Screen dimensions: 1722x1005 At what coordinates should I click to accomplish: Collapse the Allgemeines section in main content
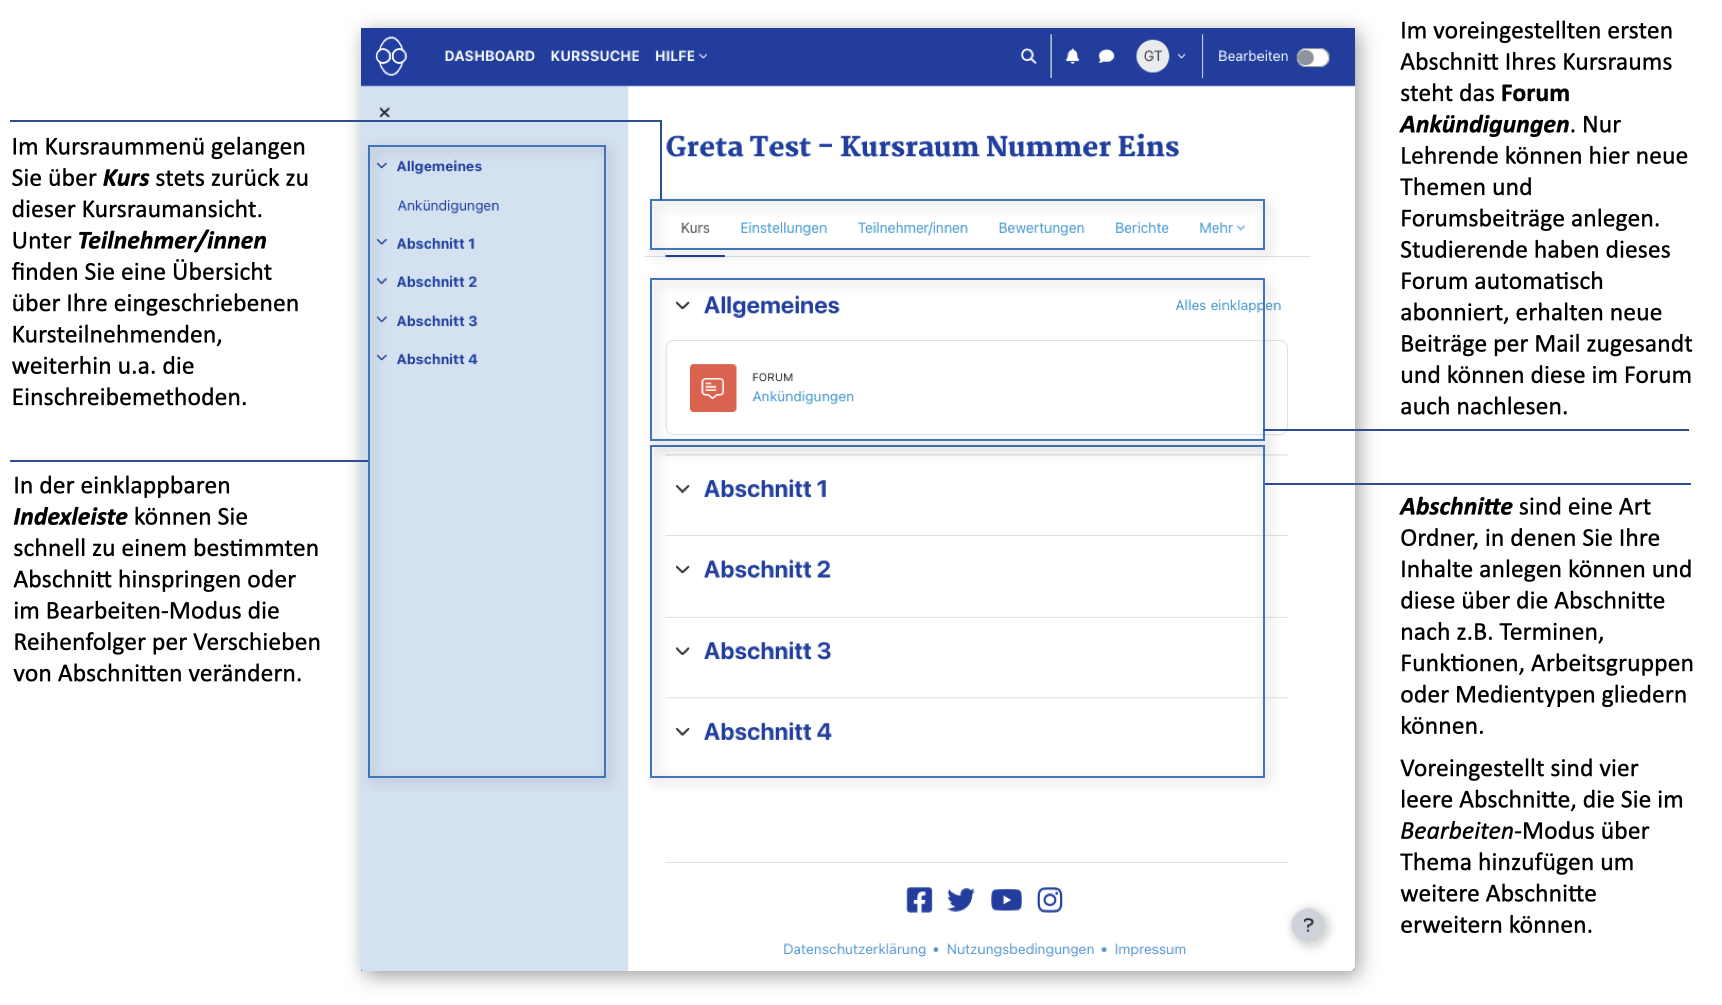click(683, 306)
